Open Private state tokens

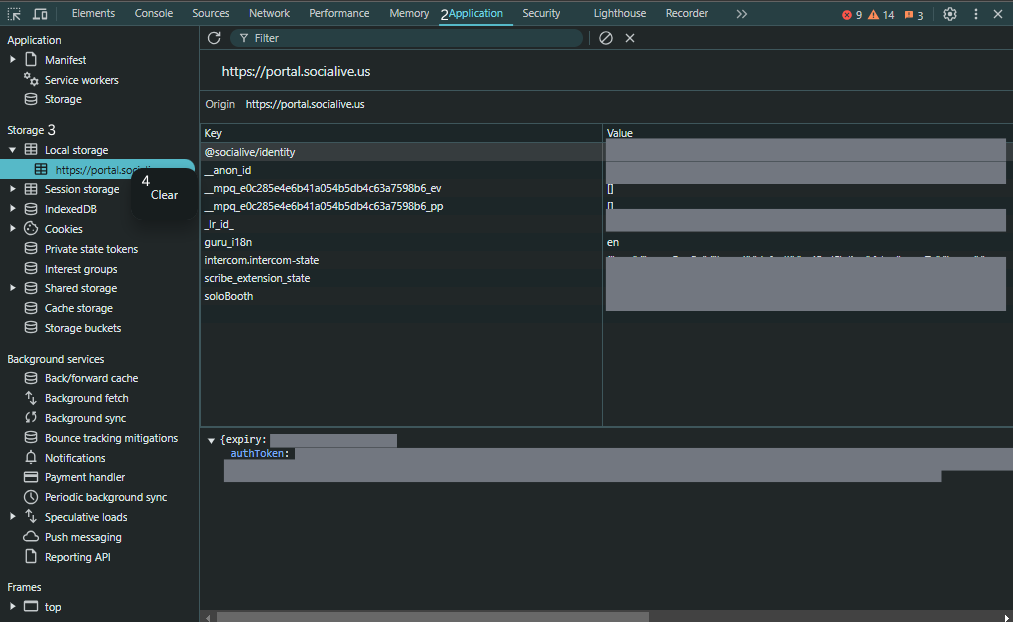[91, 249]
